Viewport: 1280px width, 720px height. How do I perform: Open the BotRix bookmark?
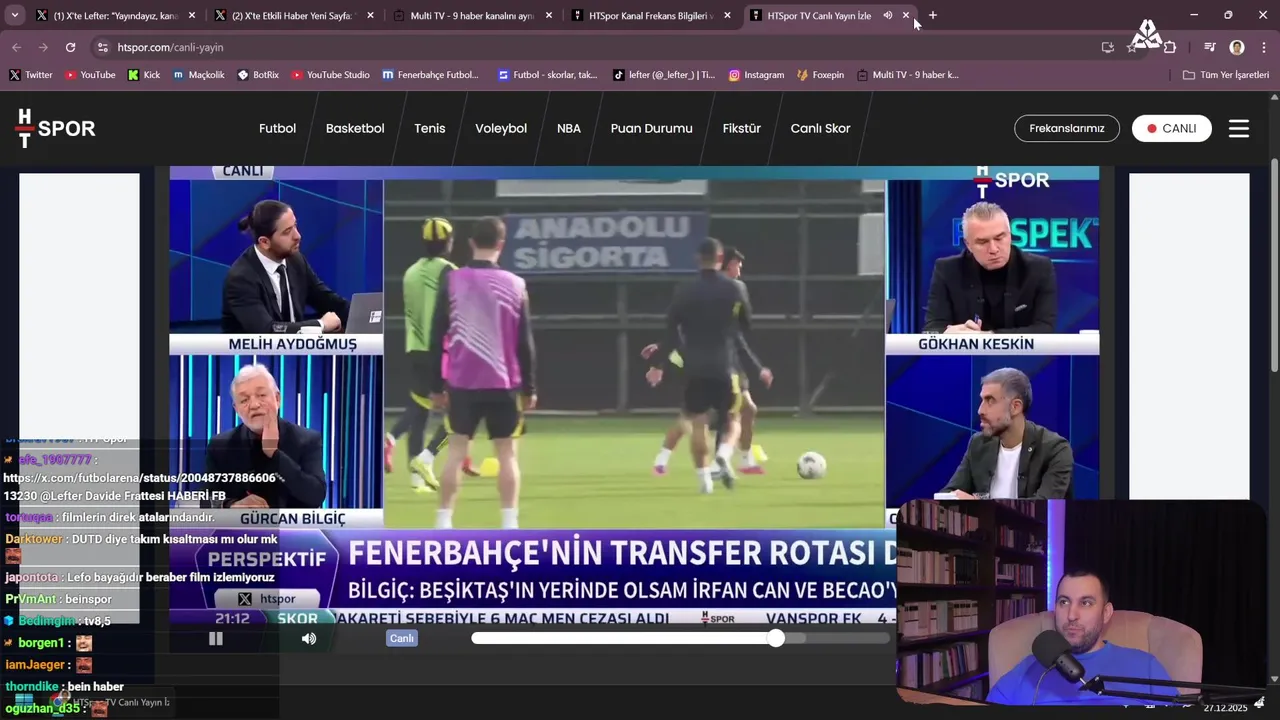[258, 75]
